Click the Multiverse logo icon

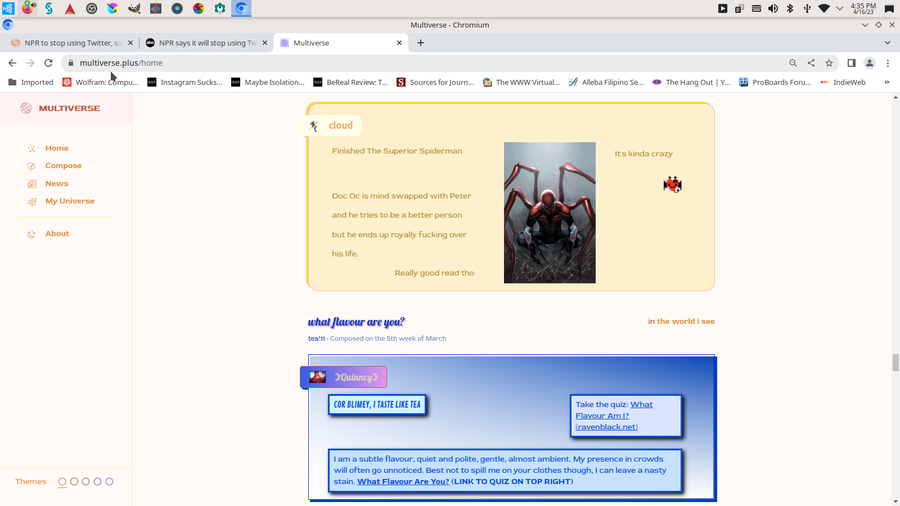click(26, 108)
